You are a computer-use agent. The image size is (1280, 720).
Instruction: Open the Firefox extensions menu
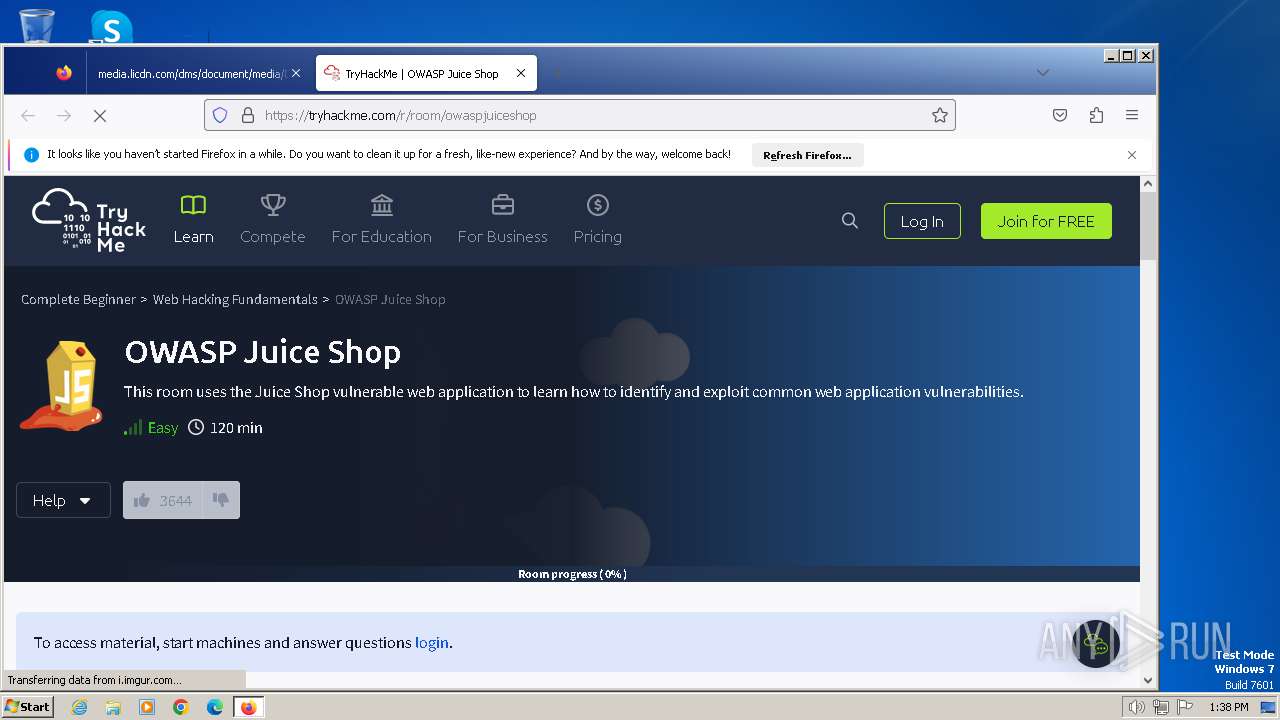click(1096, 115)
